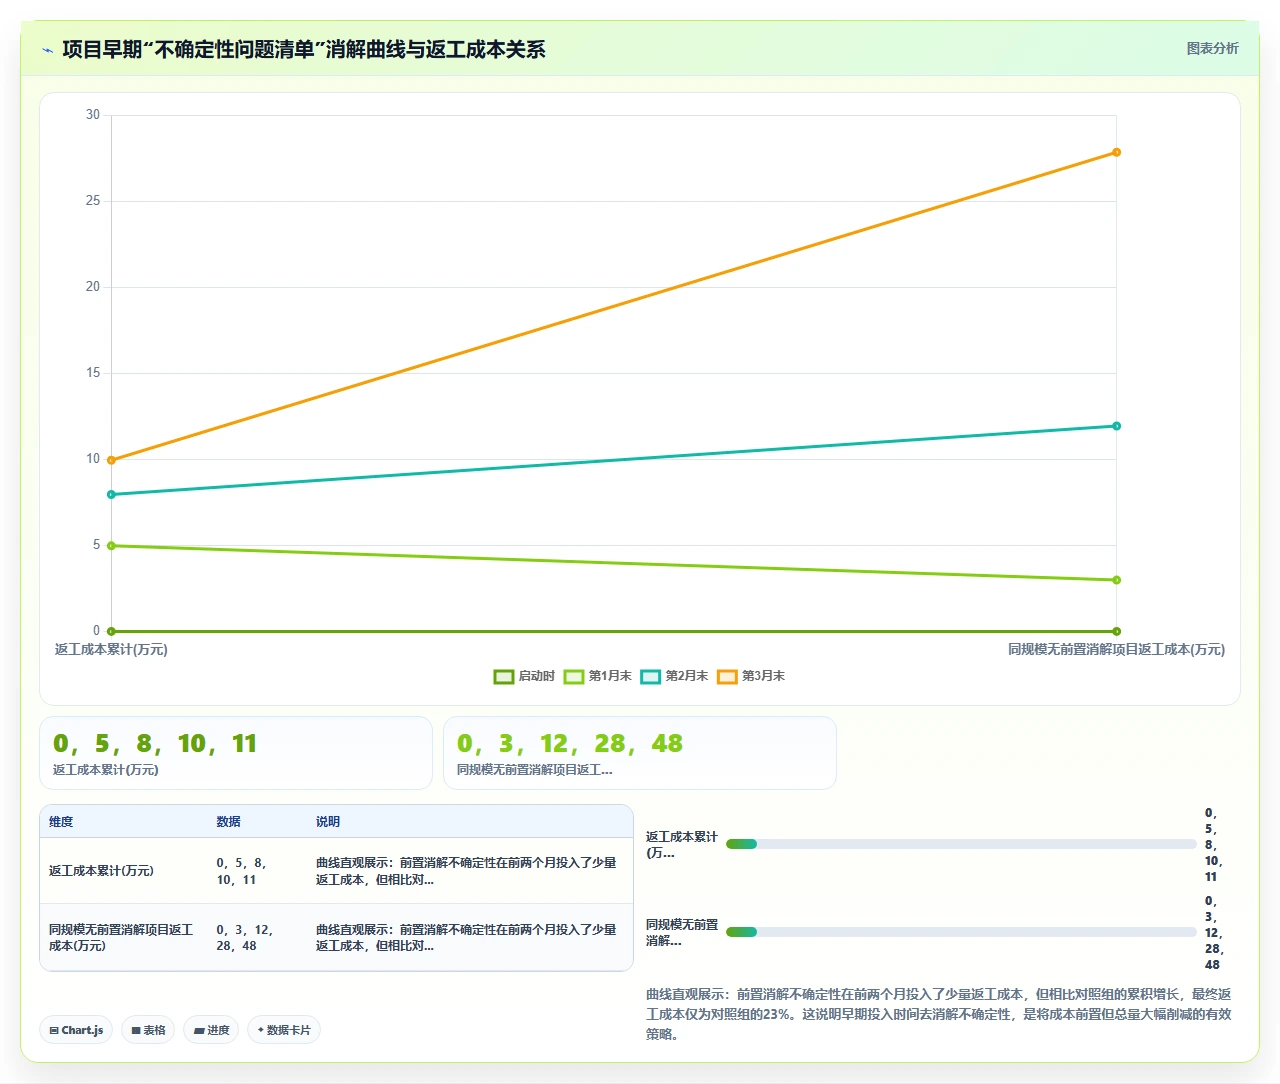Click the data card showing 0, 3, 12, 28, 48
This screenshot has height=1084, width=1280.
640,753
